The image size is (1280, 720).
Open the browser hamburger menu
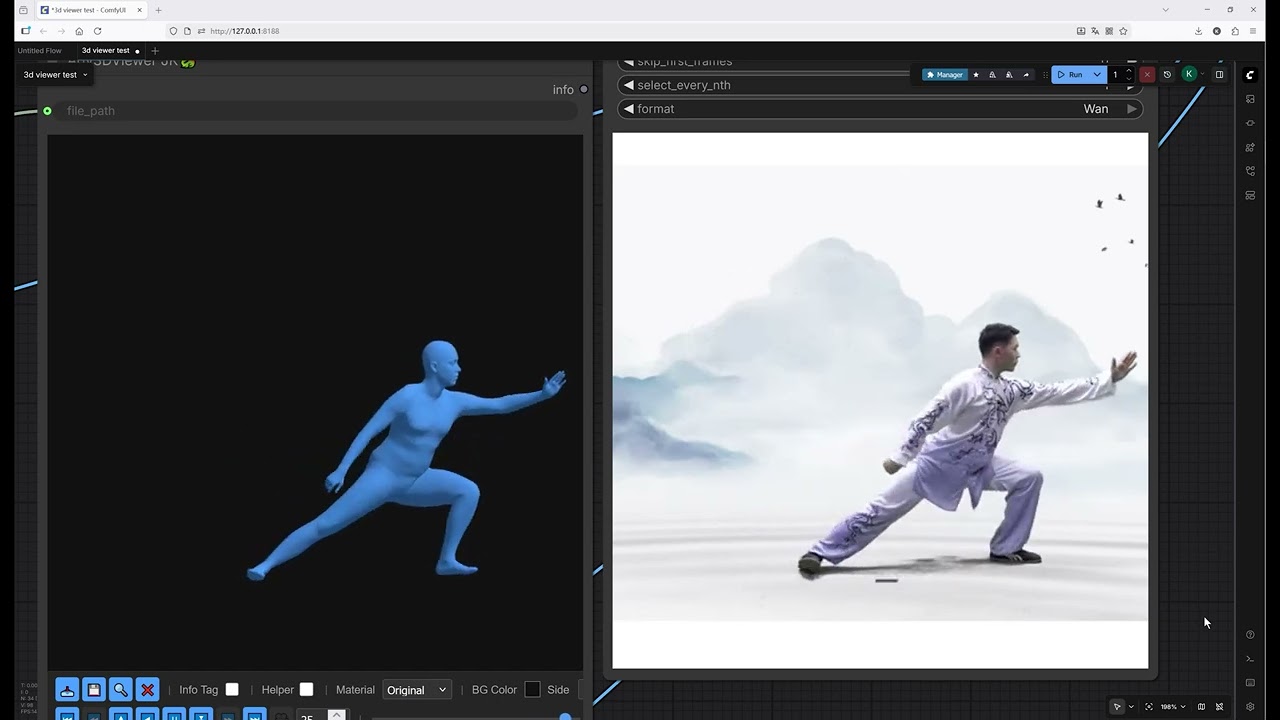pos(1253,31)
